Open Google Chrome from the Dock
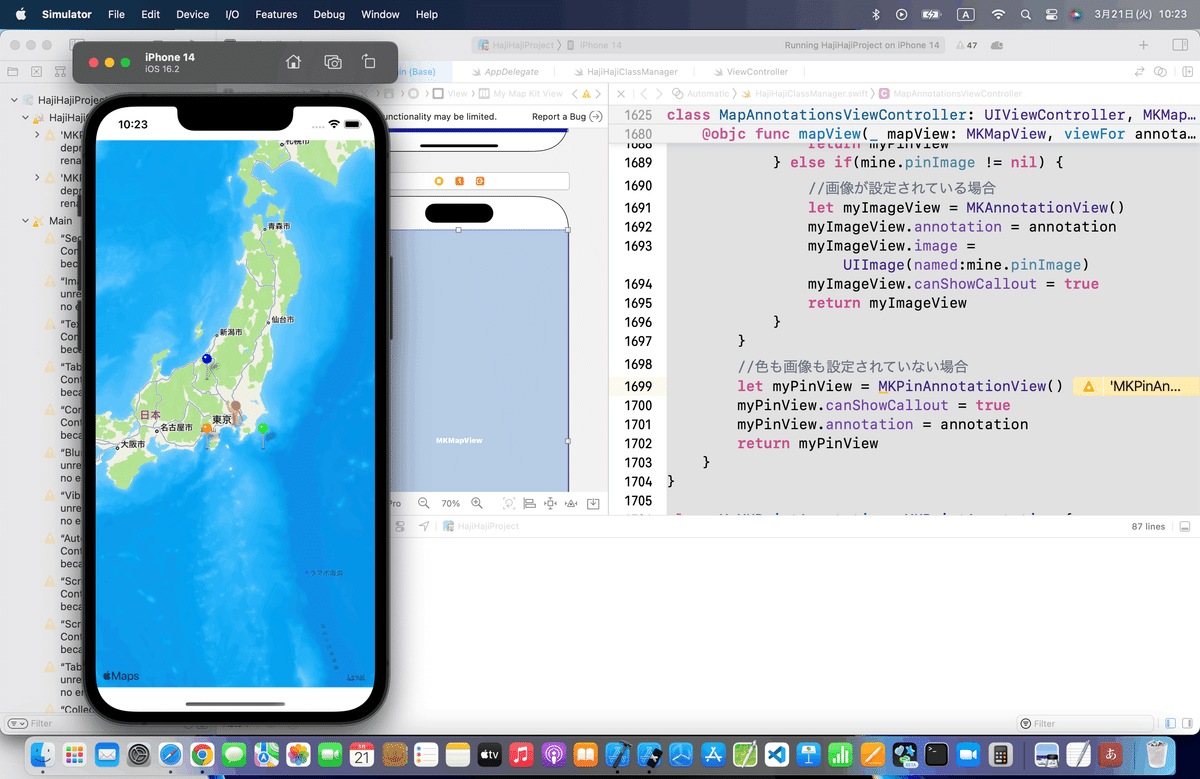 pyautogui.click(x=203, y=754)
